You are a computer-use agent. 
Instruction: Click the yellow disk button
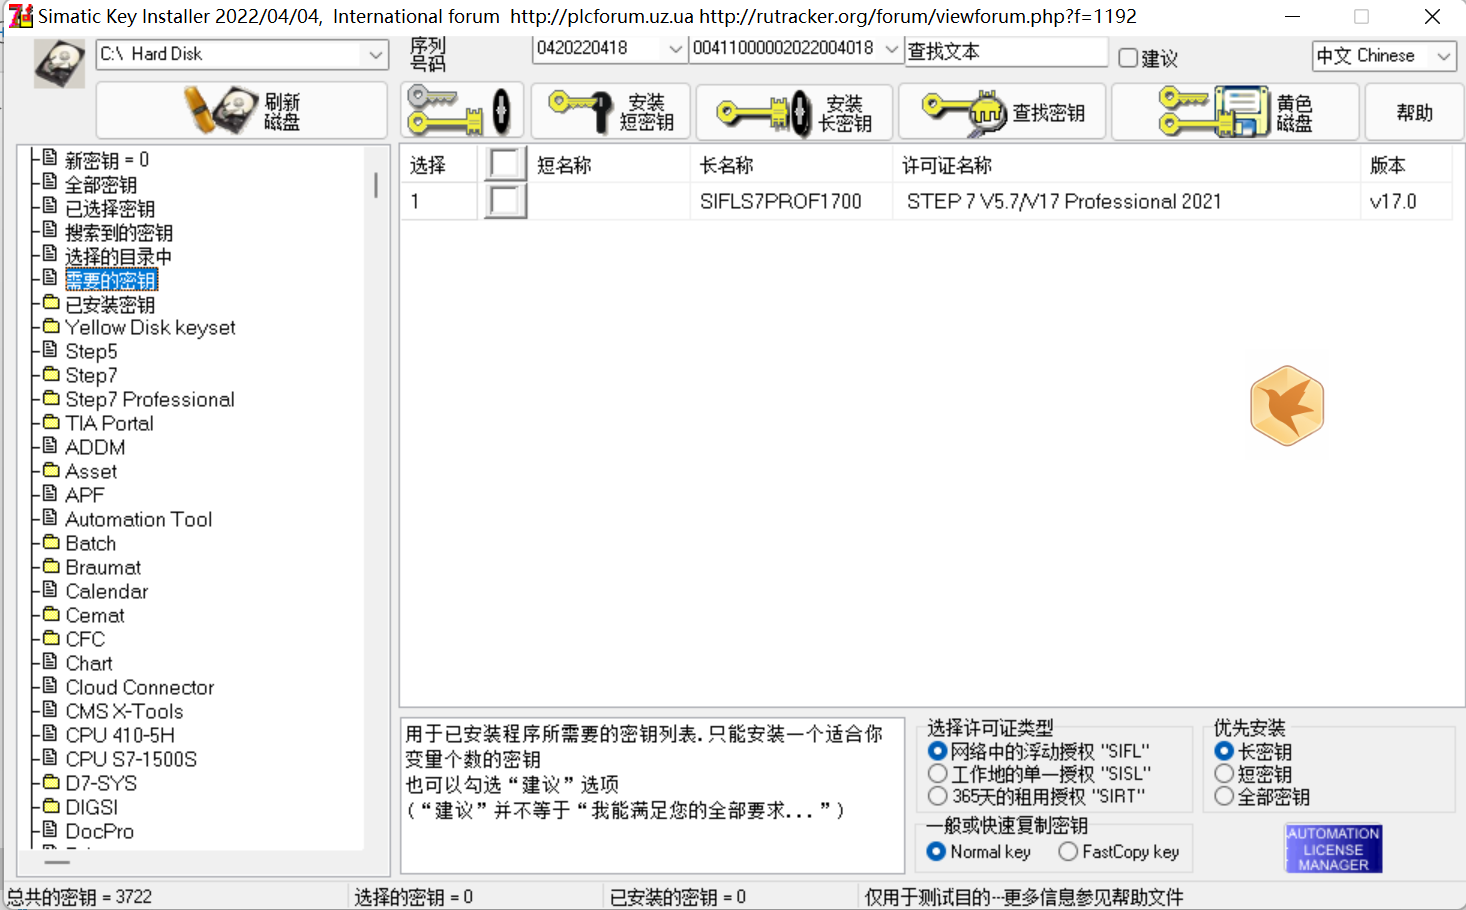[1235, 110]
